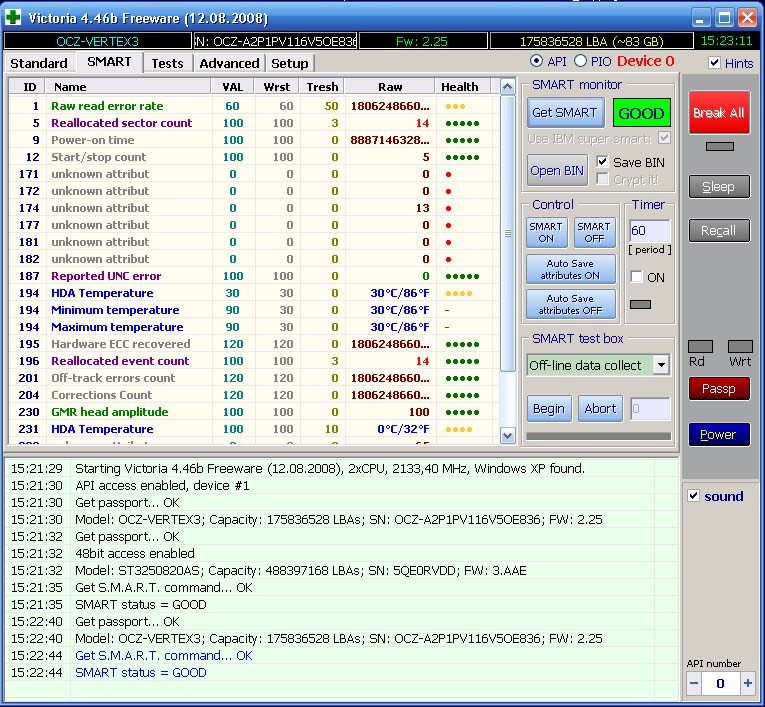
Task: Click the SMART OFF button
Action: [594, 232]
